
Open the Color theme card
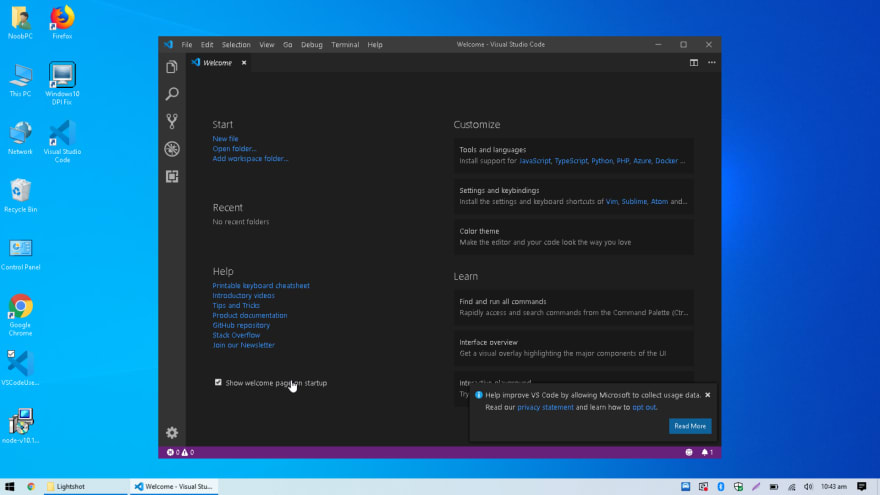[574, 237]
